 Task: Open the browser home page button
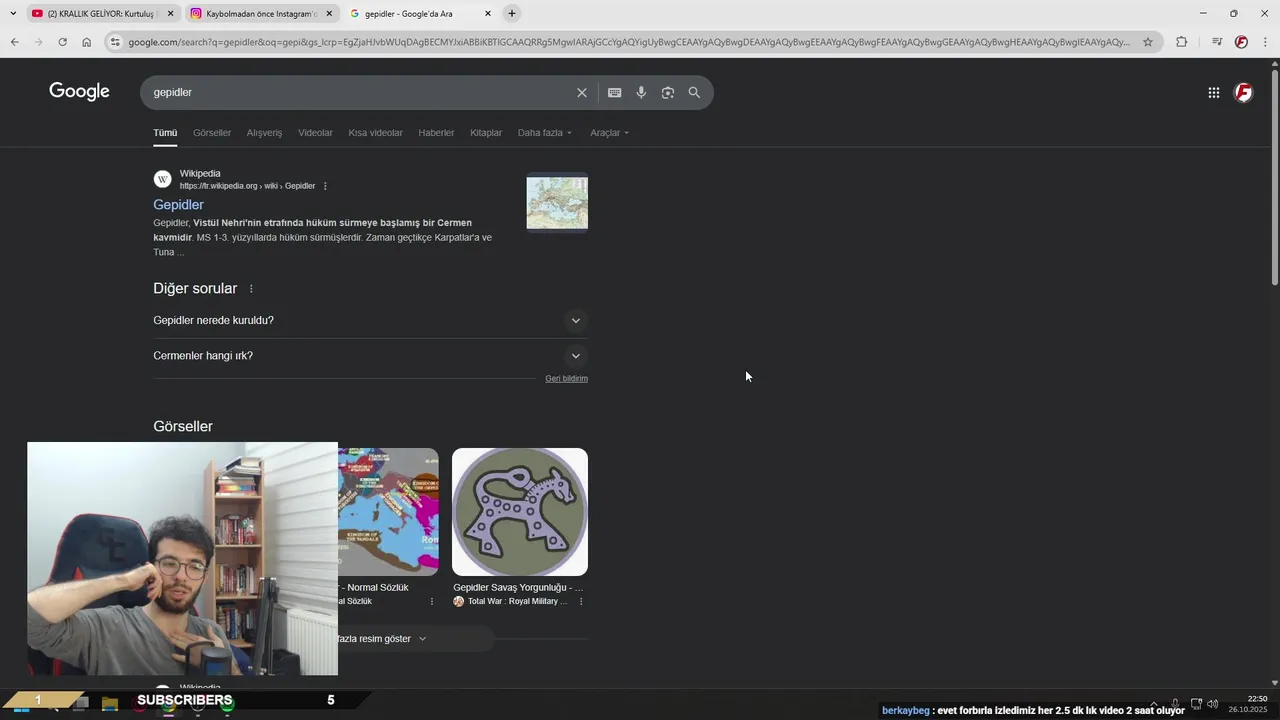(x=86, y=42)
